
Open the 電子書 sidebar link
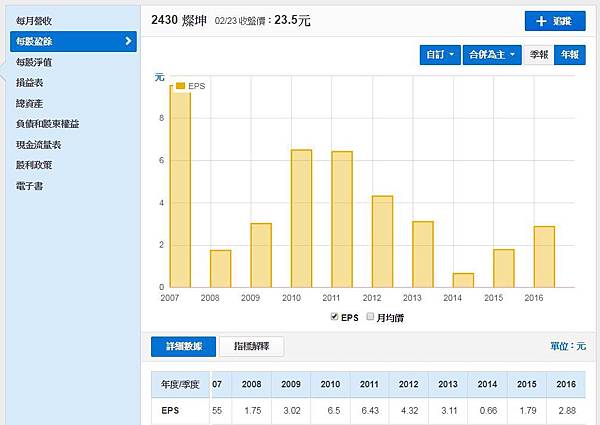29,186
